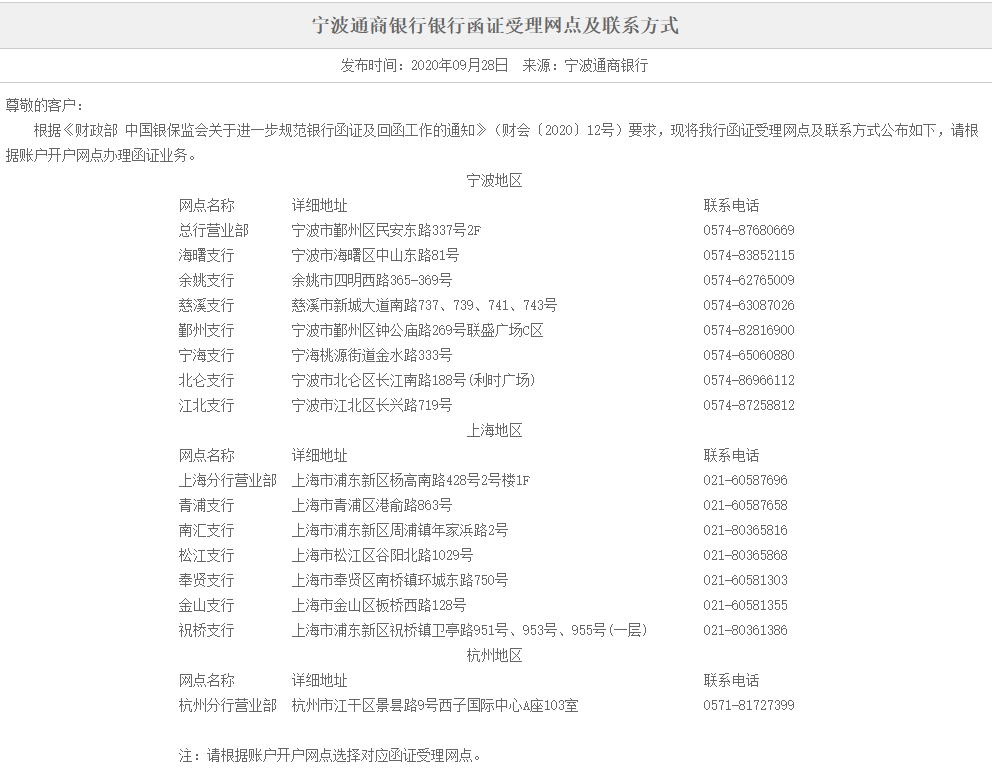Select branch name 鄞州支行
This screenshot has width=992, height=769.
coord(206,330)
